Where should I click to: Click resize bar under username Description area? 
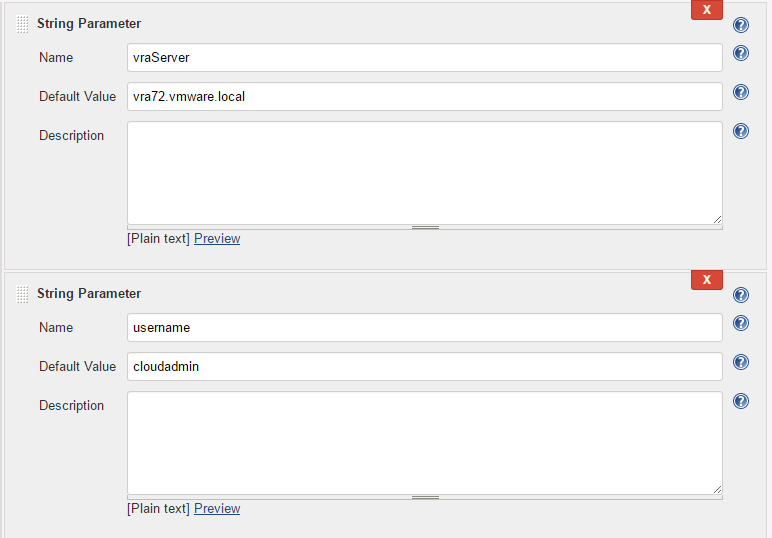425,497
